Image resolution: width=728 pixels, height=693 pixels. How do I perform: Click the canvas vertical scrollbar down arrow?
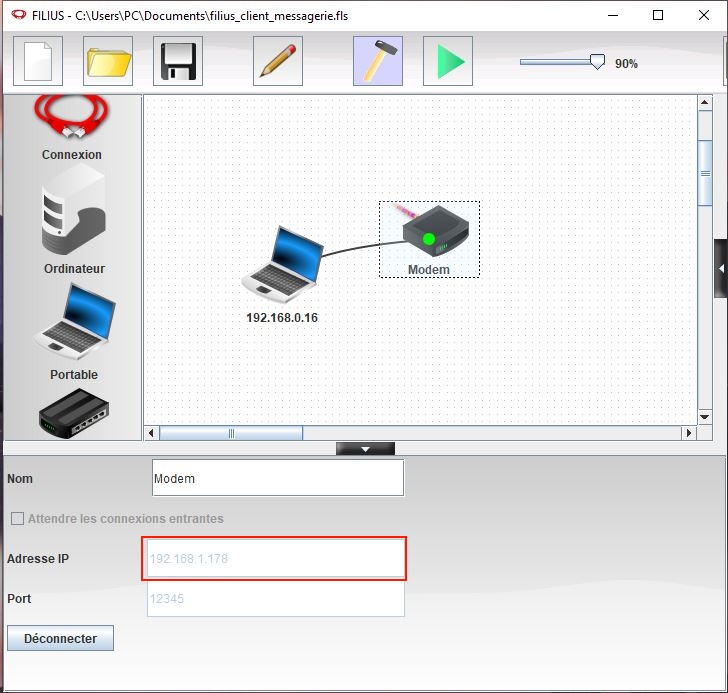point(705,417)
